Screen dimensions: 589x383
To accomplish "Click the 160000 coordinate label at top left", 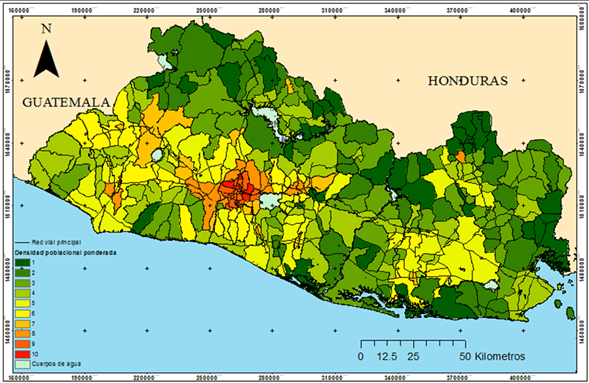I will pyautogui.click(x=19, y=11).
